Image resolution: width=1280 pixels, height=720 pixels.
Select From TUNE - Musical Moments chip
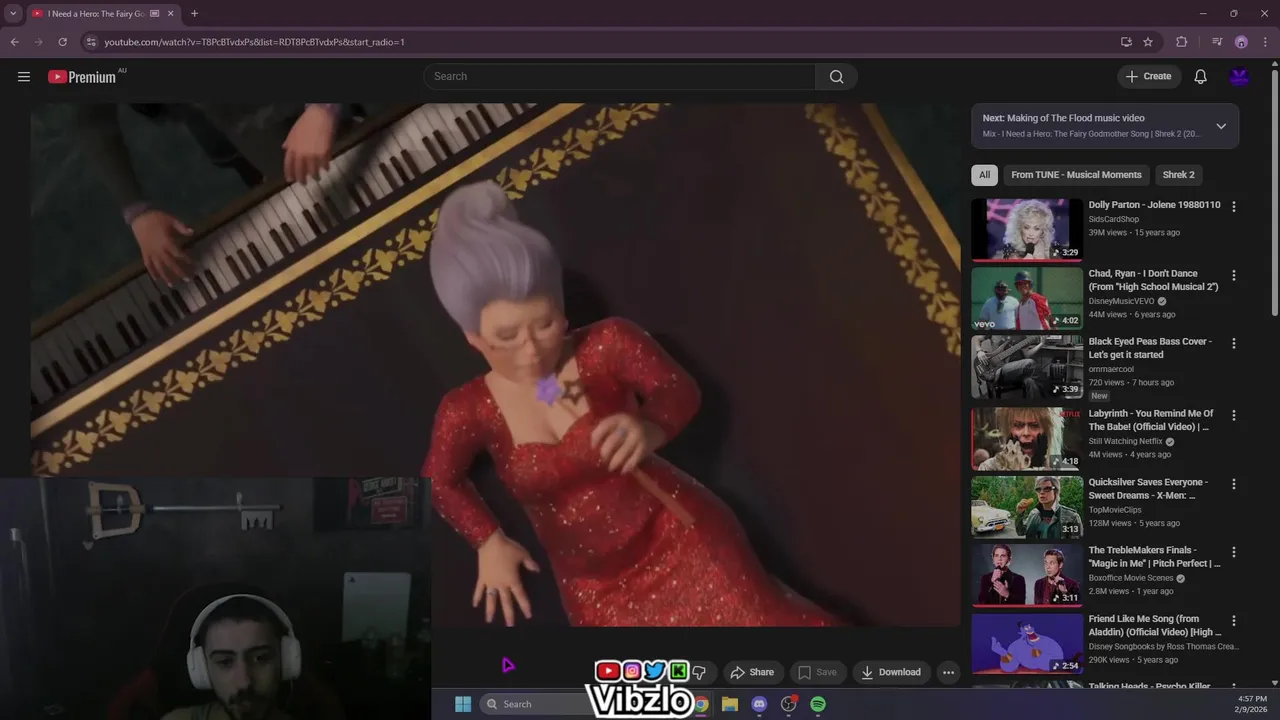point(1076,175)
